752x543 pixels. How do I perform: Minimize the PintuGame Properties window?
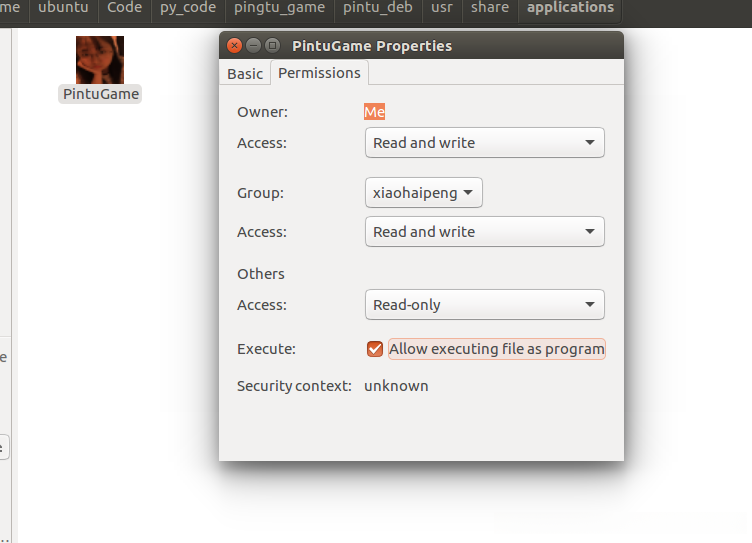point(254,46)
